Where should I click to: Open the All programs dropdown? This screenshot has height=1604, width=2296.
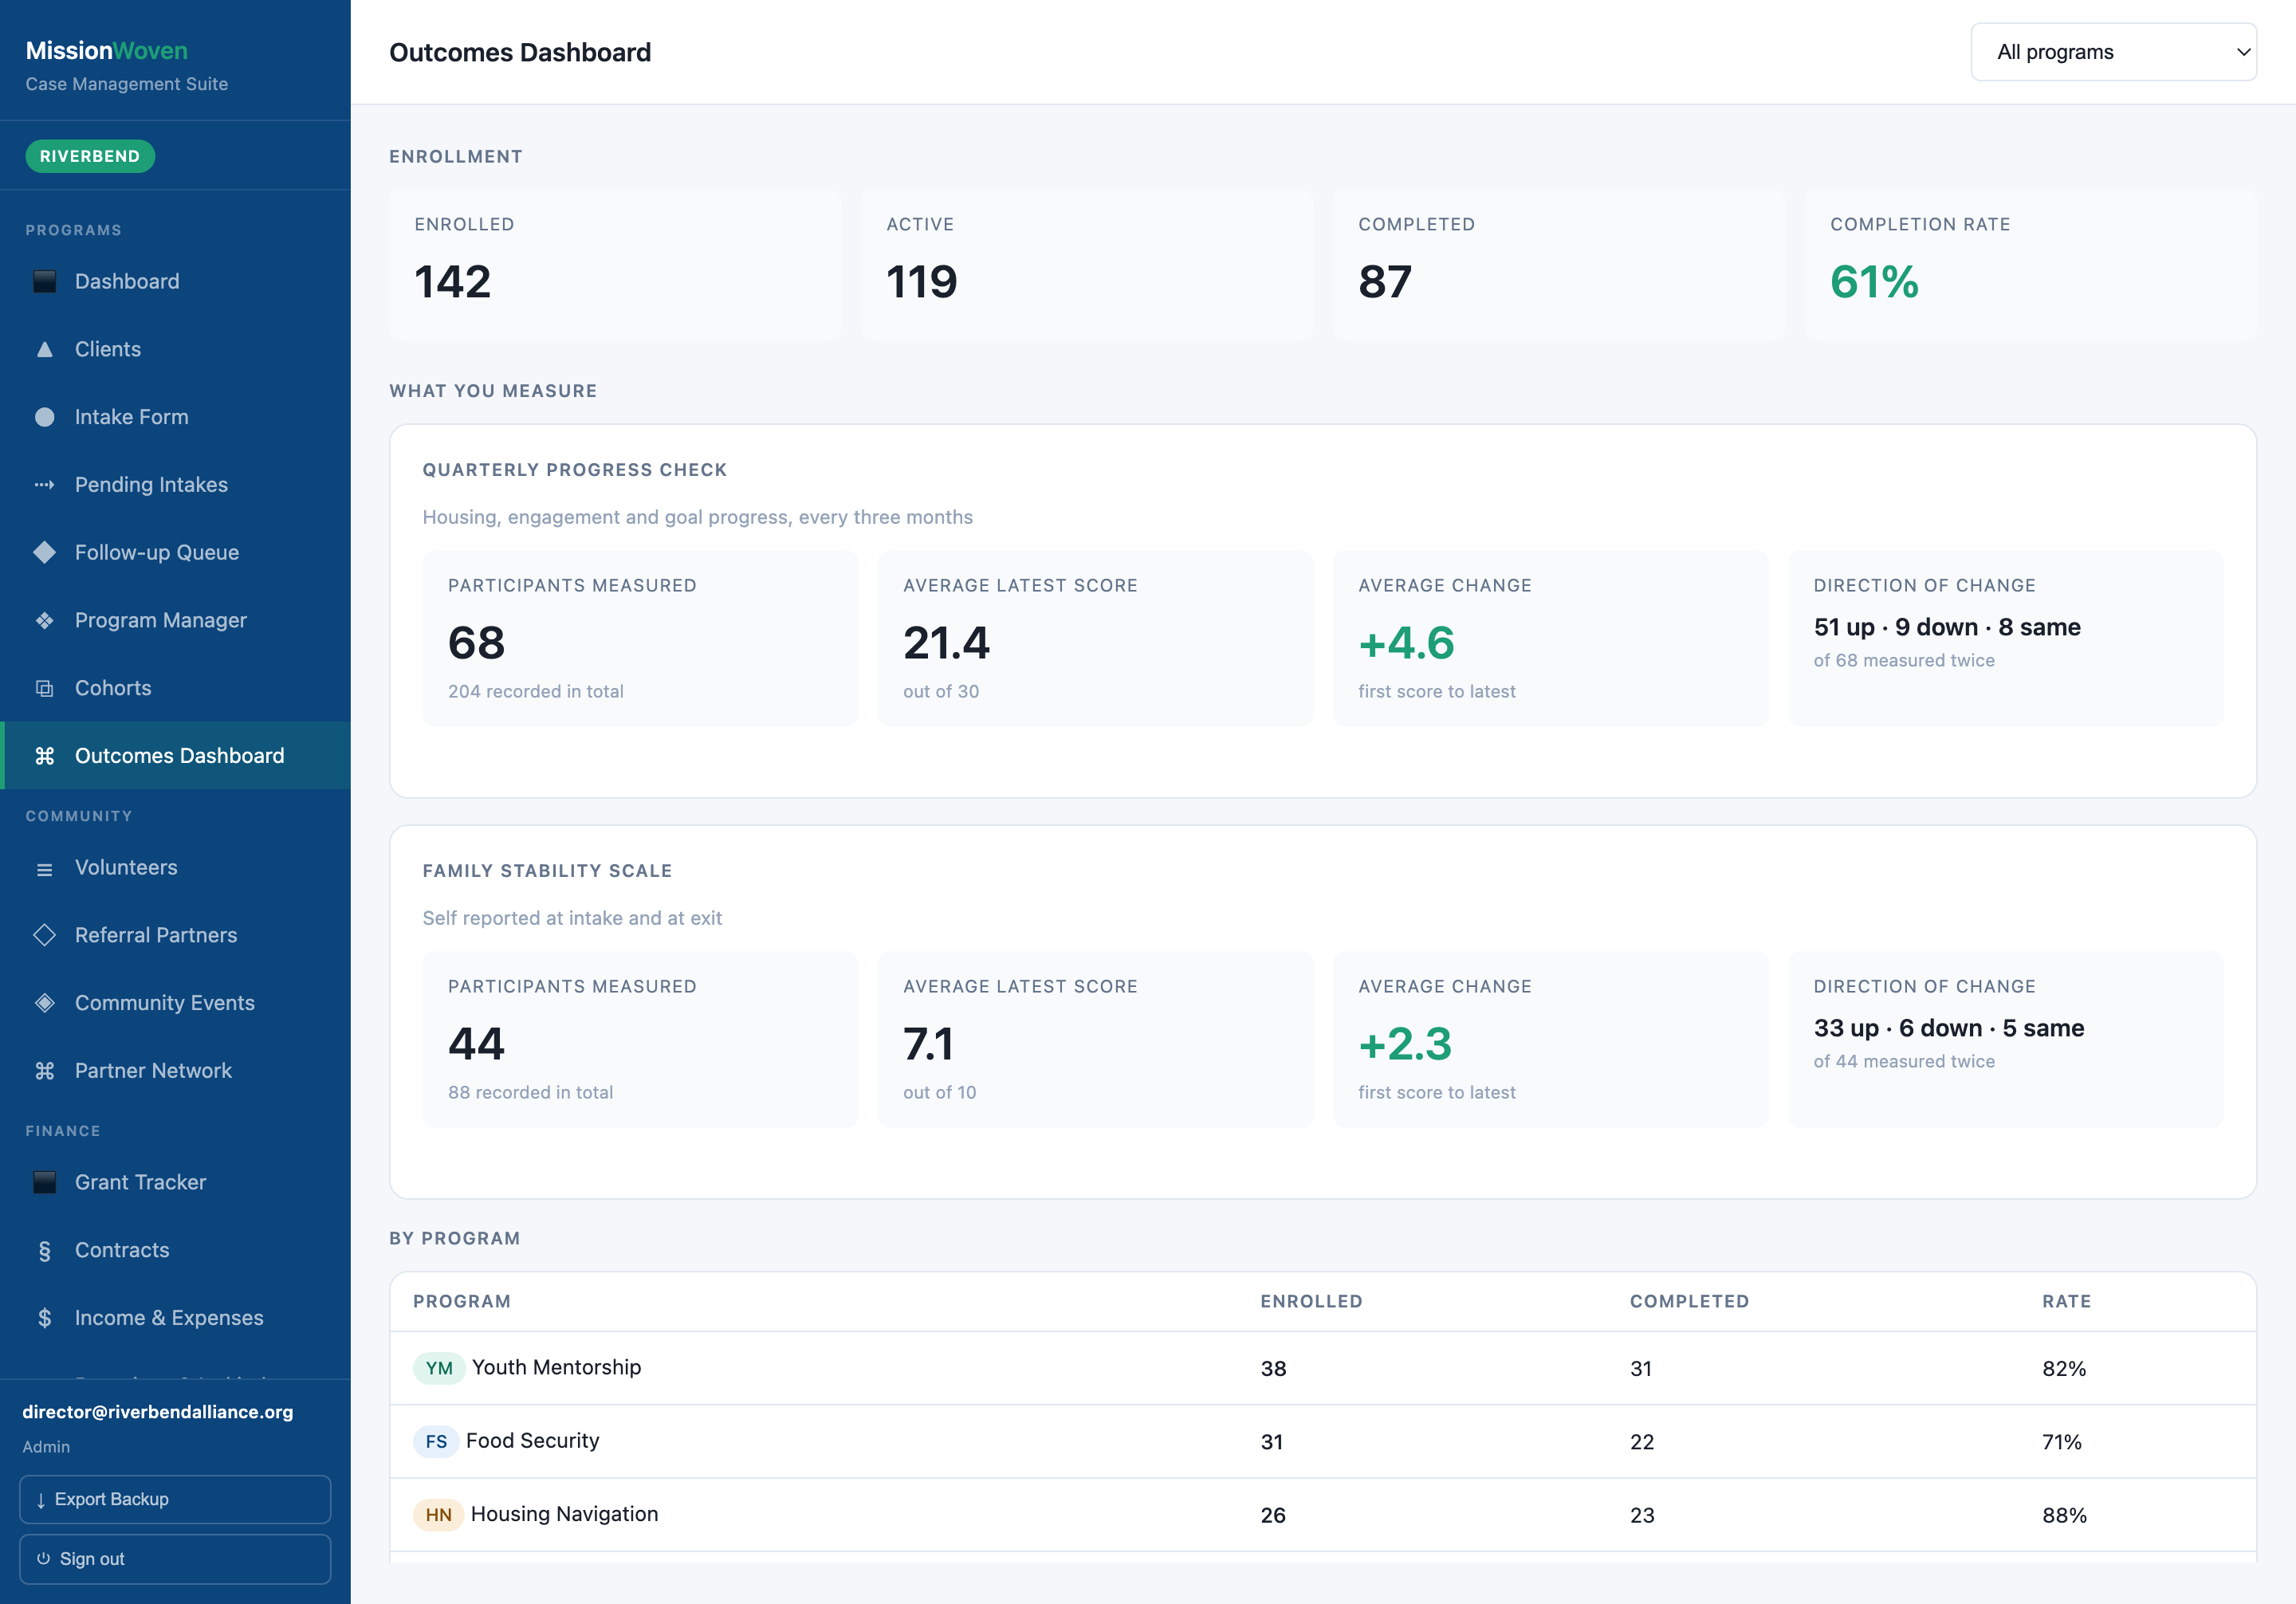pyautogui.click(x=2113, y=52)
